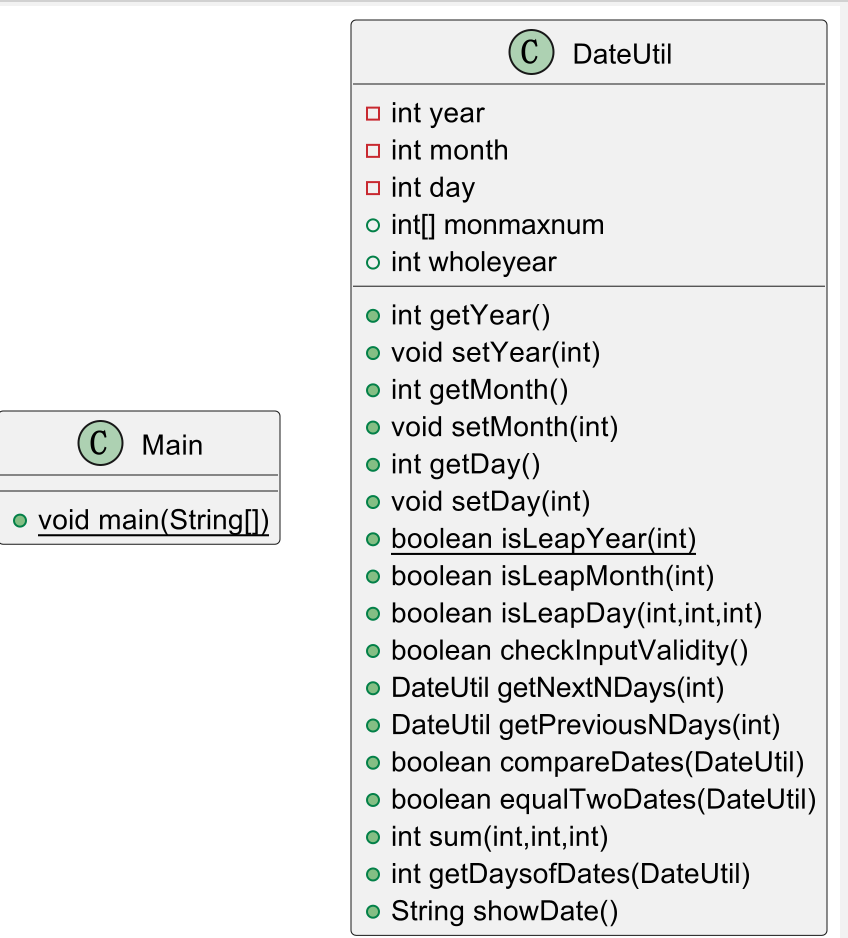Select the checkInputValidity() method entry
Screen dimensions: 848x938
click(569, 651)
